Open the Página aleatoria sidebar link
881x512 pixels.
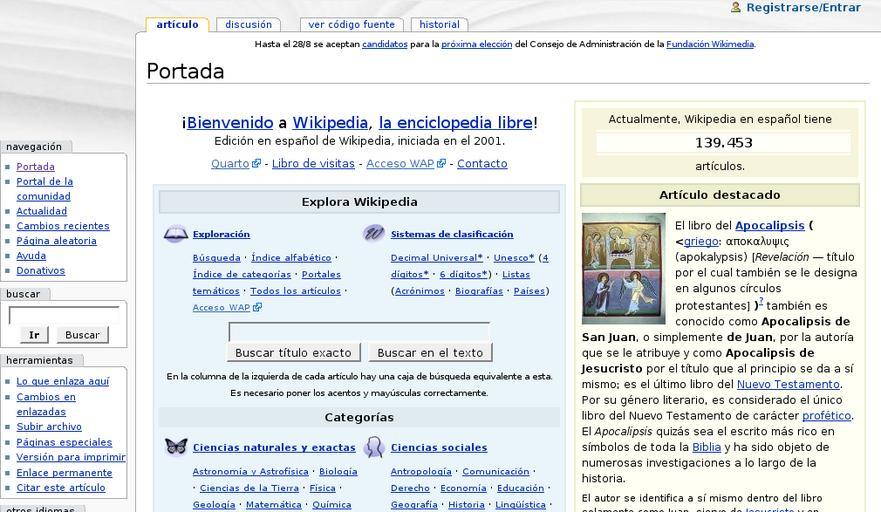pos(56,241)
